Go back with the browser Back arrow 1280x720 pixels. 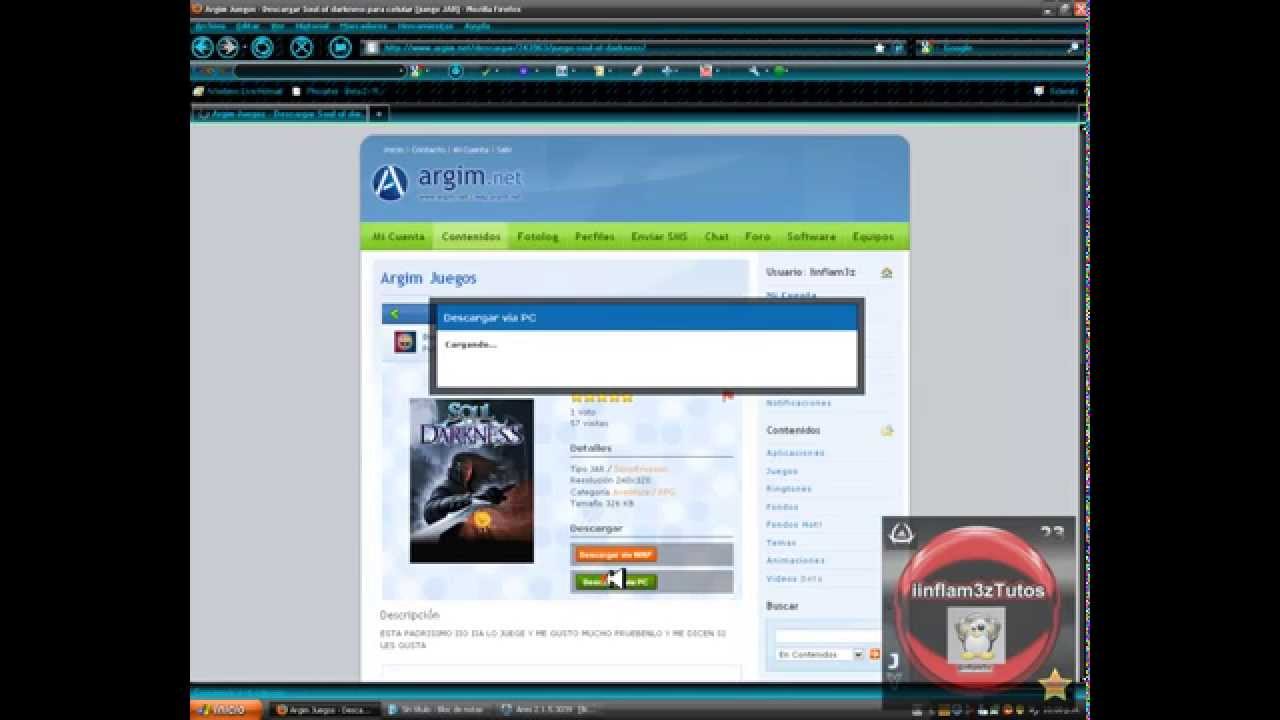[x=202, y=47]
